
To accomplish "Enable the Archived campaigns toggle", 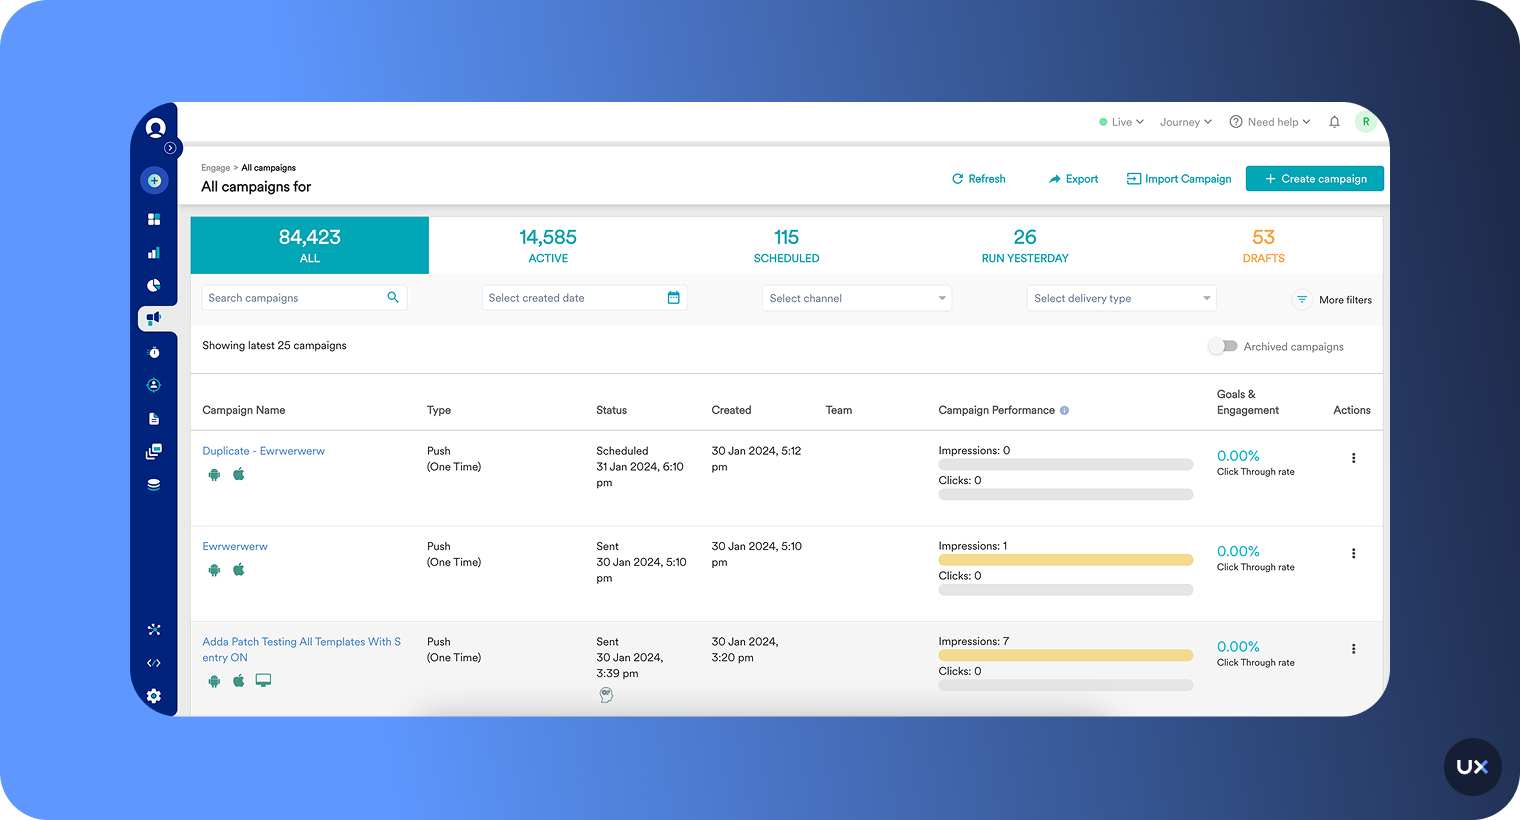I will coord(1223,345).
